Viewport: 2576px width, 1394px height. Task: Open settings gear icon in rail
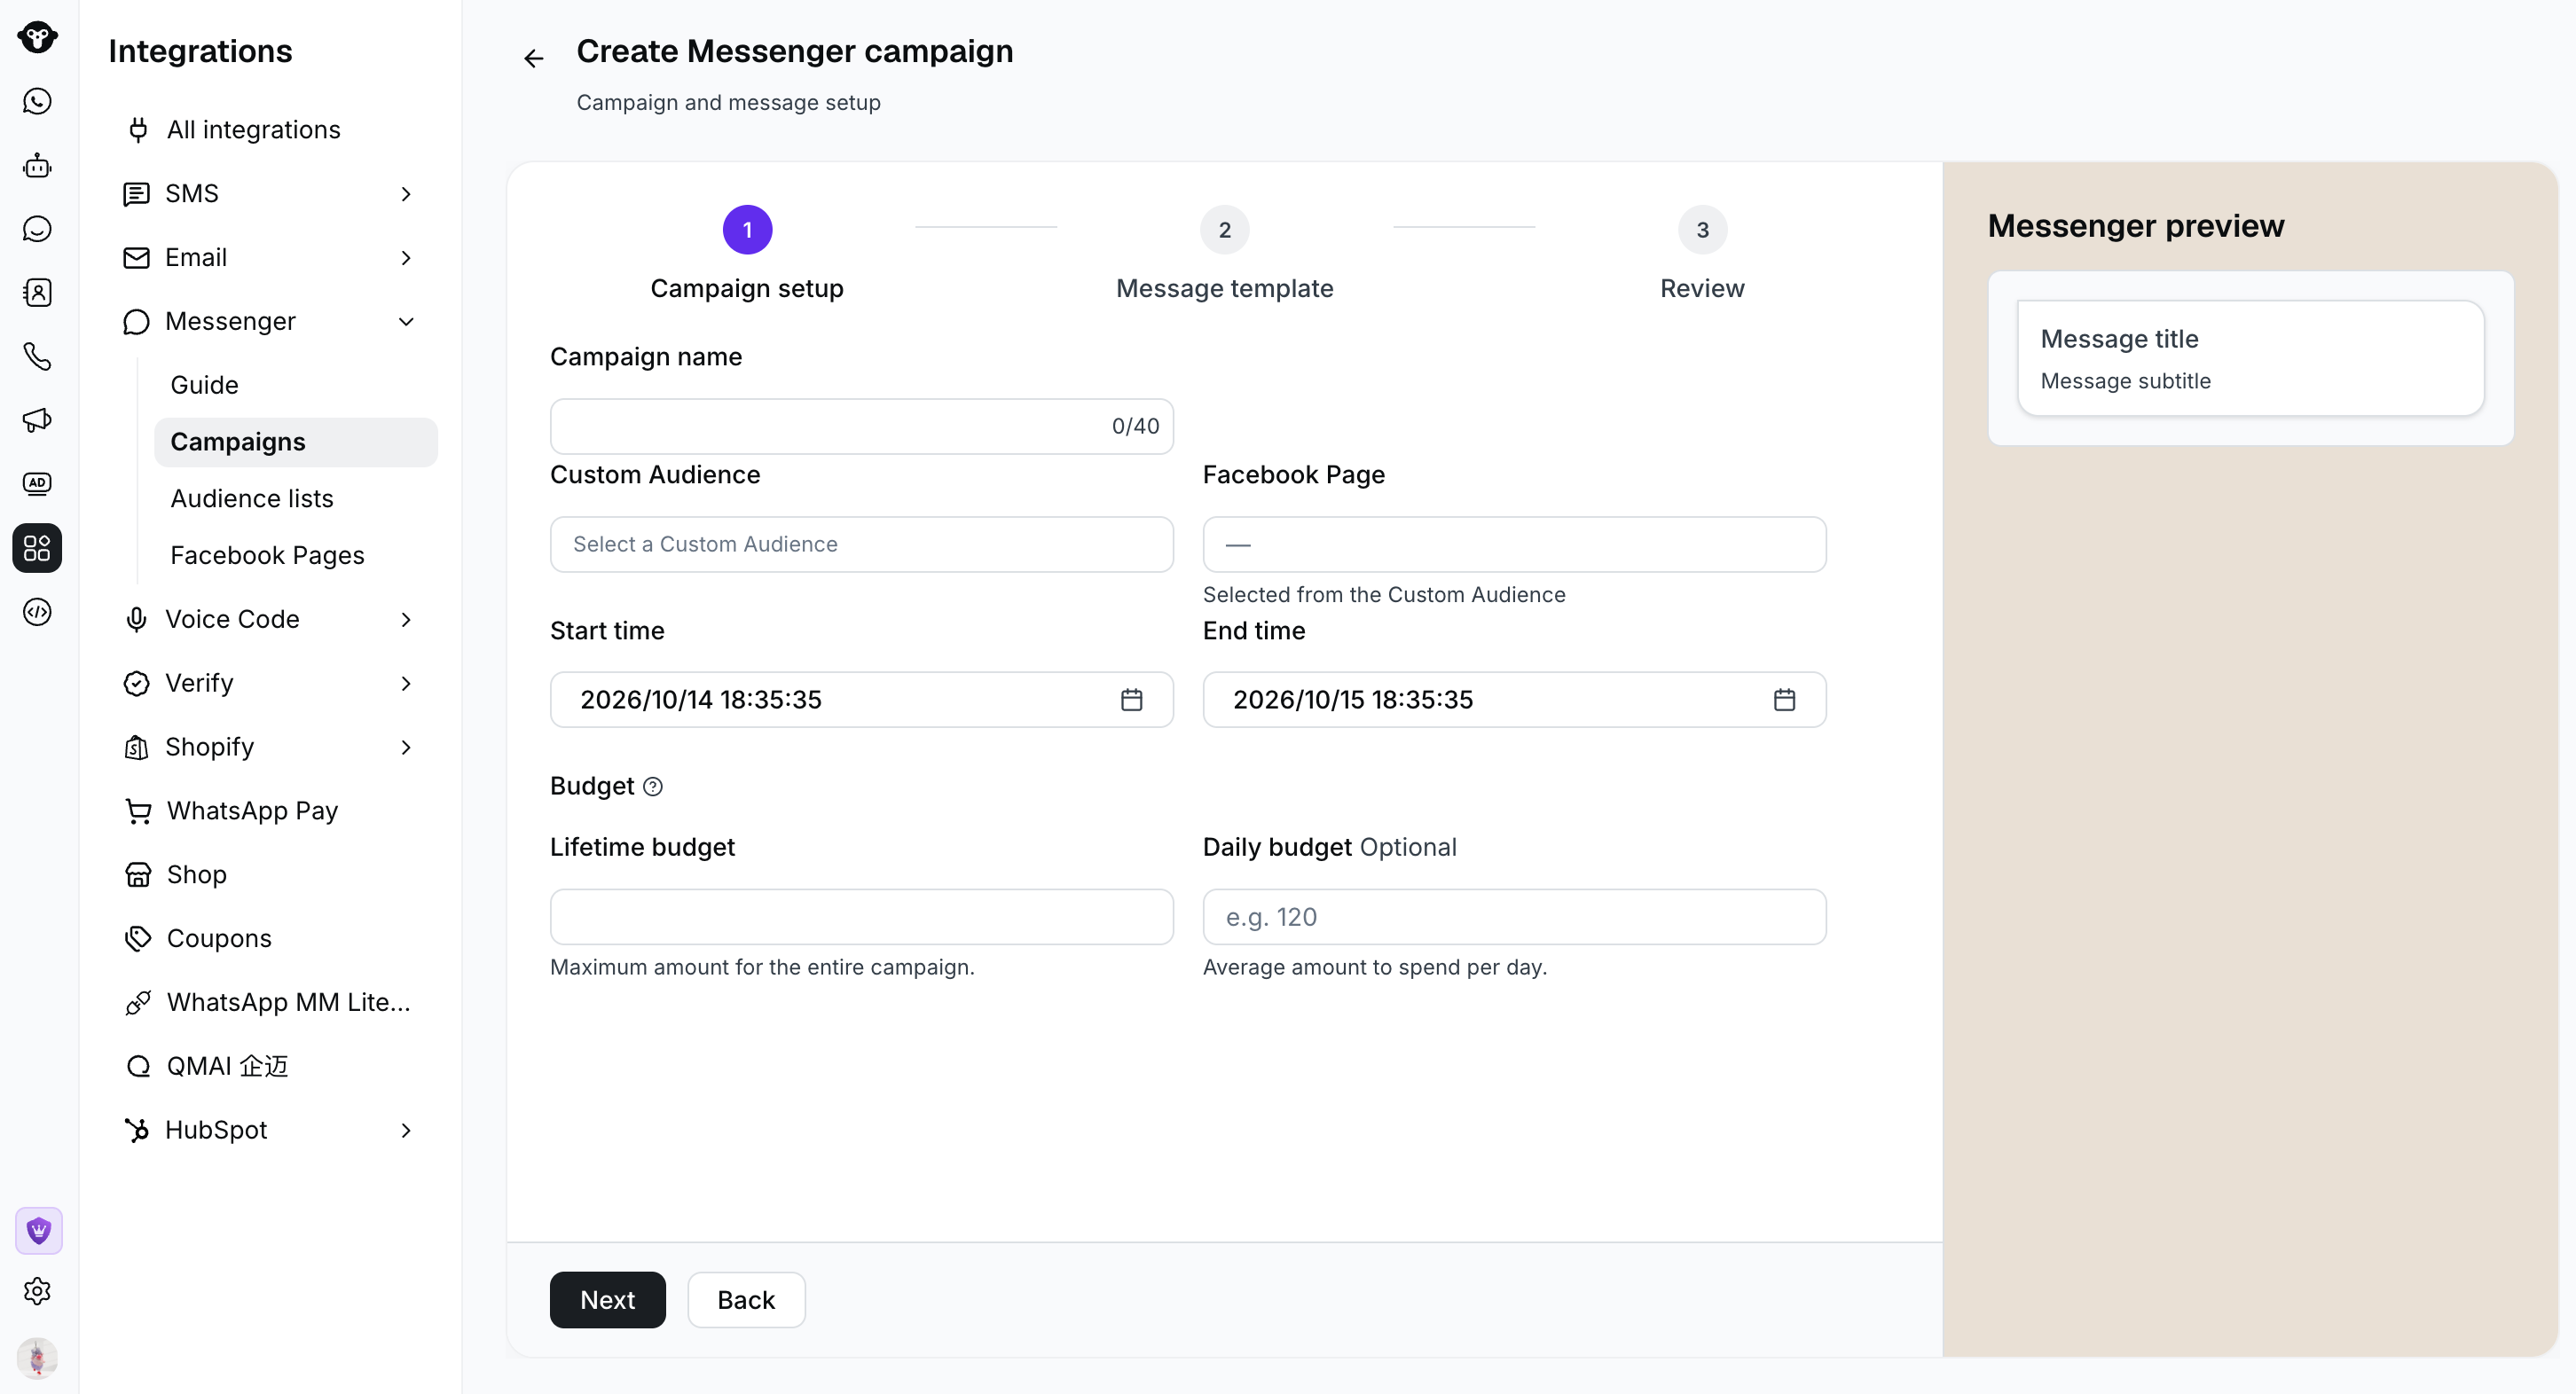click(x=37, y=1291)
